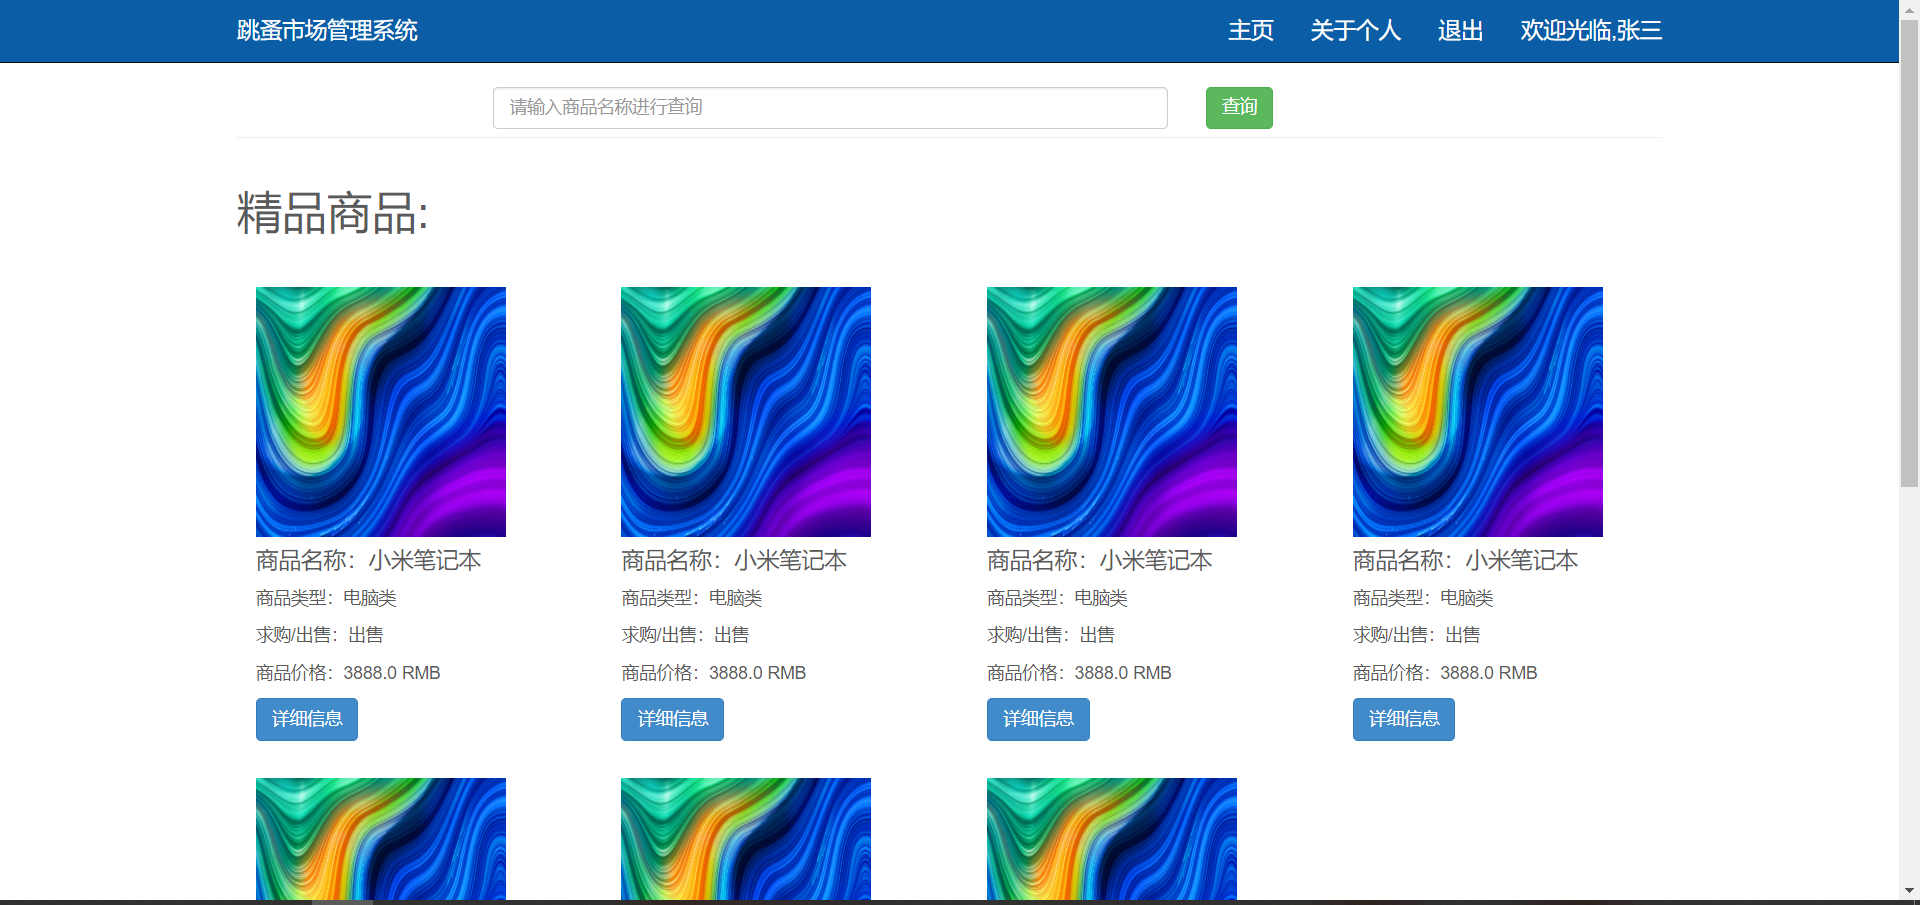Click 商品价格:3888.0 RMB on the first card
The image size is (1920, 905).
tap(348, 673)
